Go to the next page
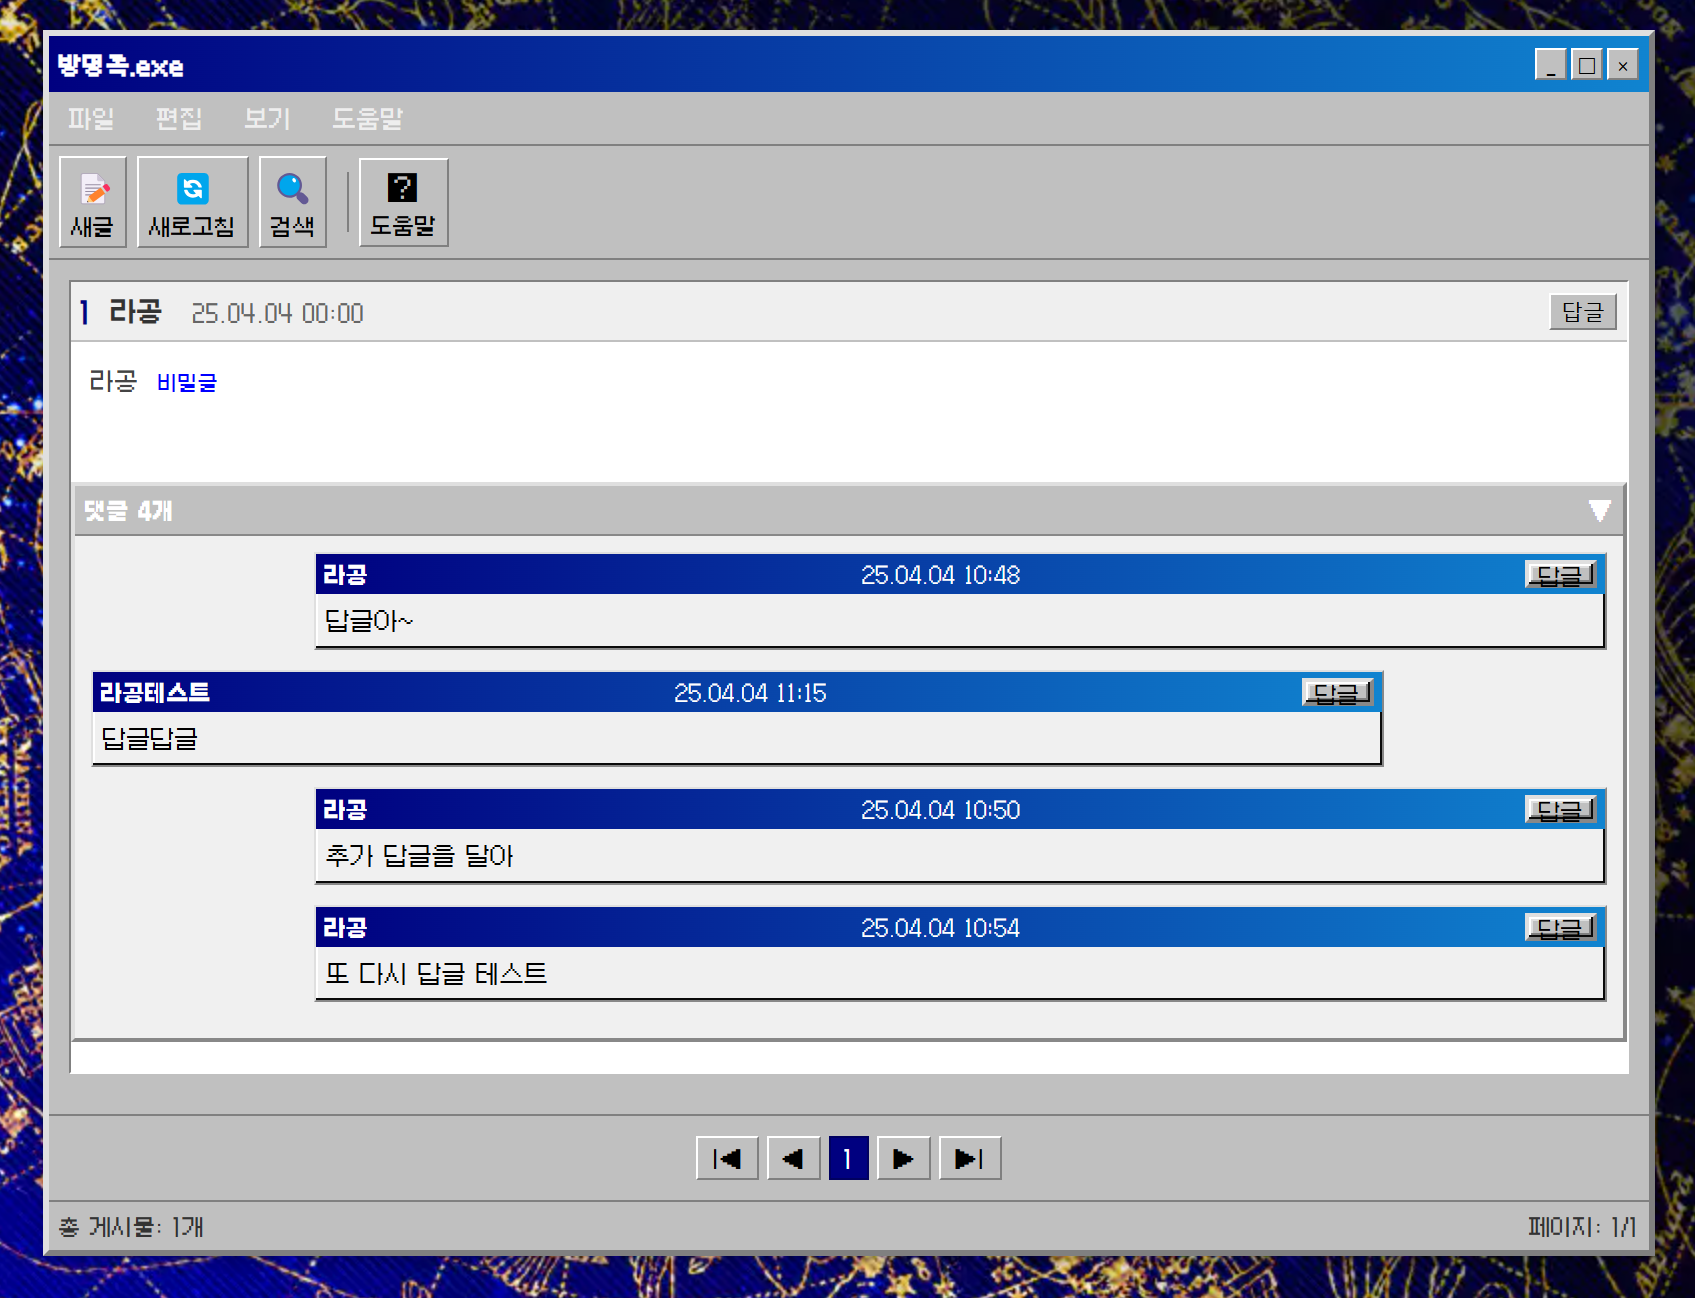The image size is (1695, 1298). (903, 1158)
